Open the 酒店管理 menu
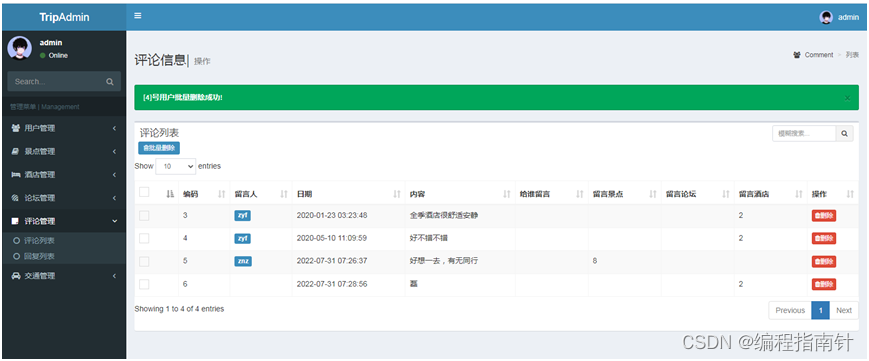Viewport: 869px width, 361px height. tap(64, 175)
